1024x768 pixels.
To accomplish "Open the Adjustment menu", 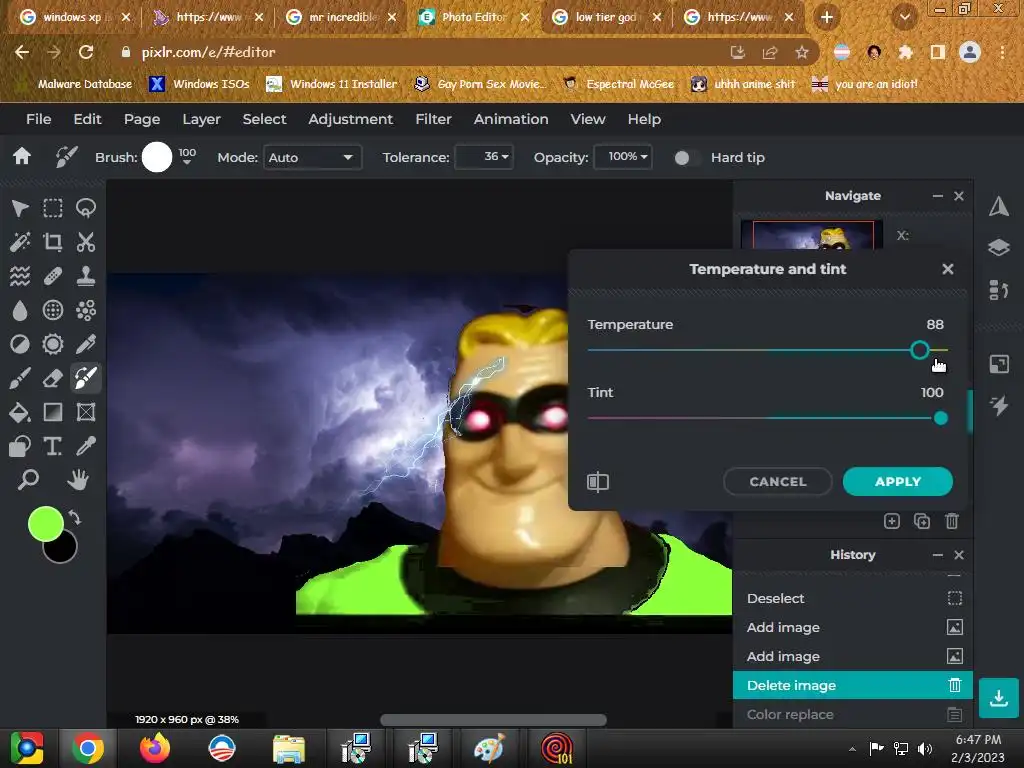I will [351, 119].
